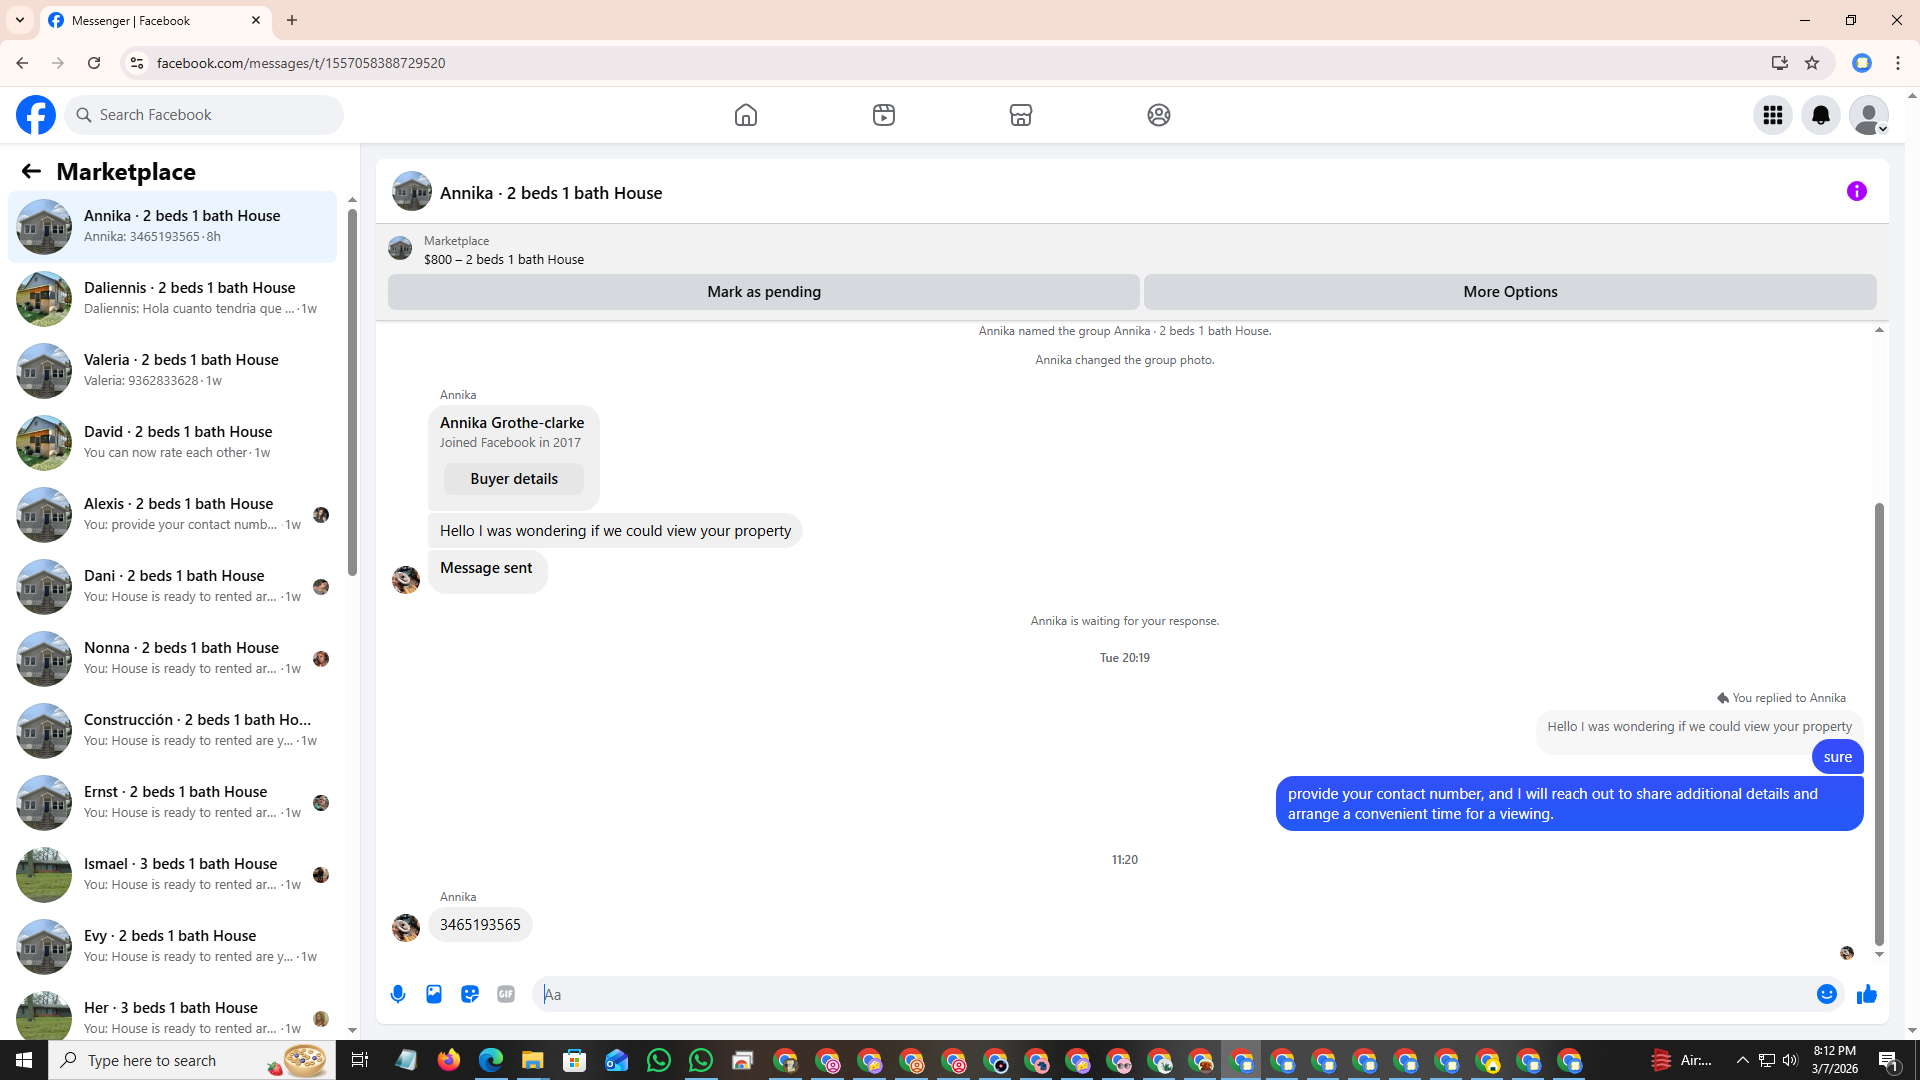Click the provide your contact number message

[x=1570, y=804]
